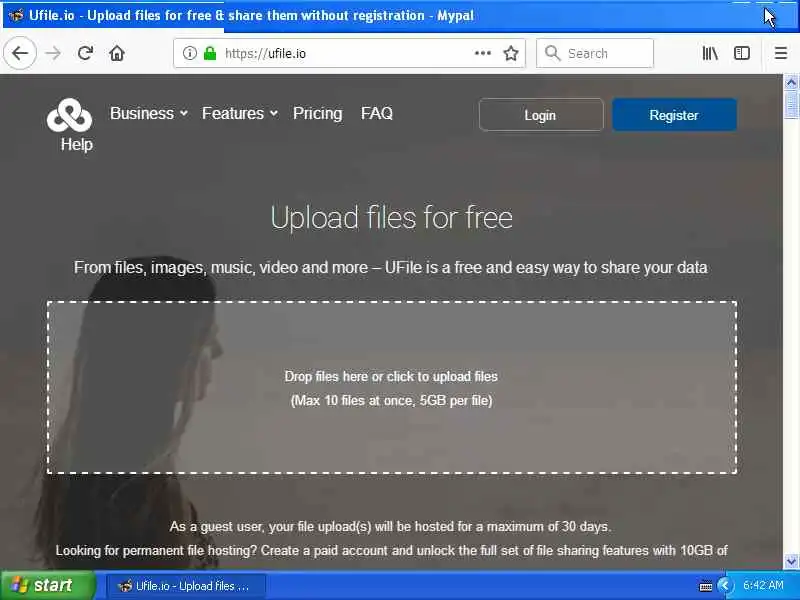Open the browser hamburger menu
This screenshot has height=600, width=800.
781,53
